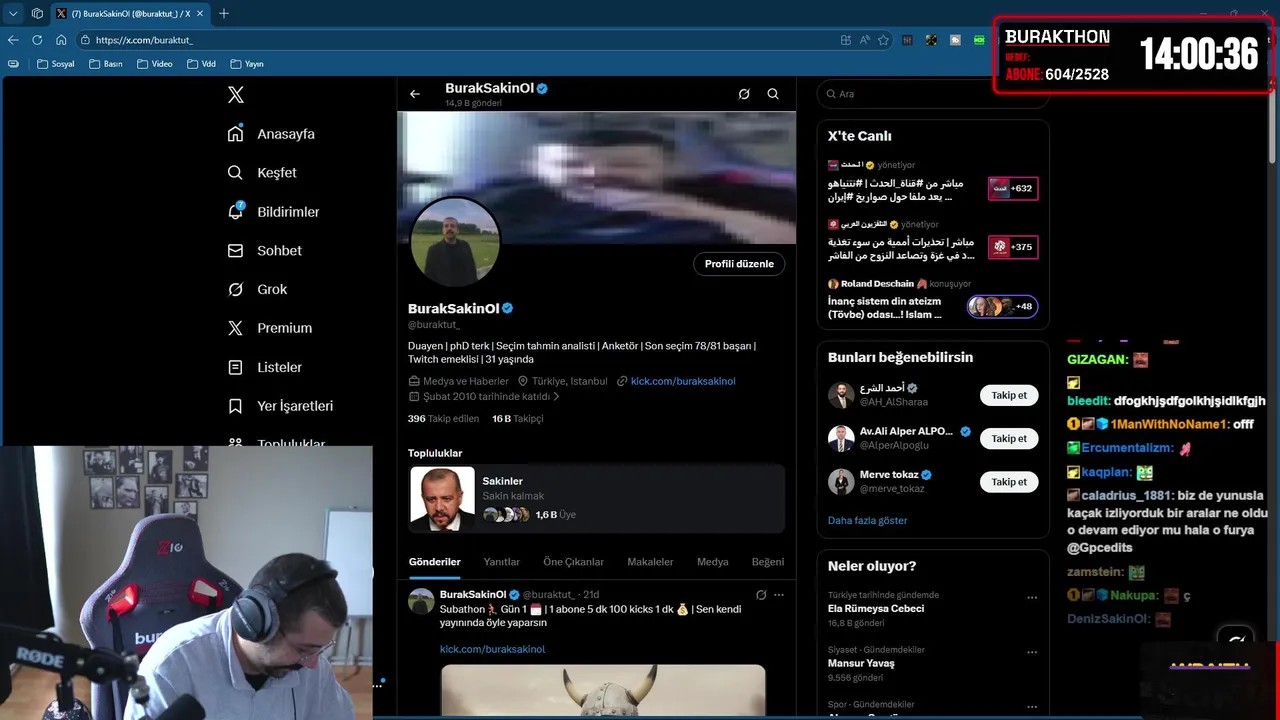Select the Öne Çıkanlar tab
The height and width of the screenshot is (720, 1280).
pyautogui.click(x=574, y=562)
